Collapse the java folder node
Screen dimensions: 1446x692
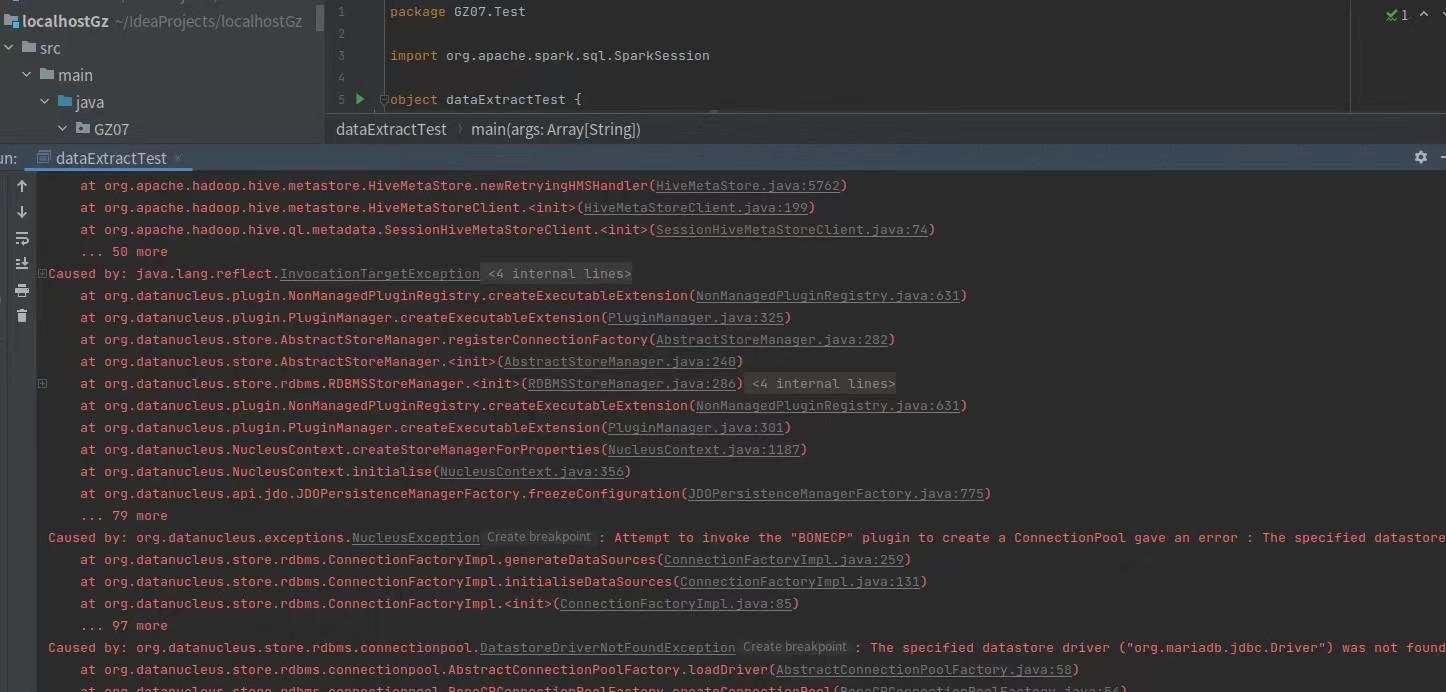click(45, 102)
